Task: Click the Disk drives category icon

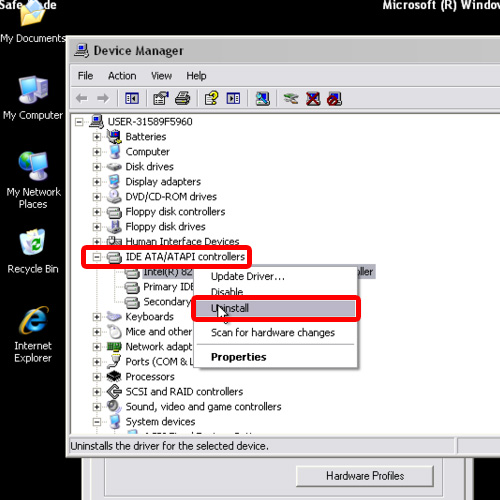Action: click(x=114, y=166)
